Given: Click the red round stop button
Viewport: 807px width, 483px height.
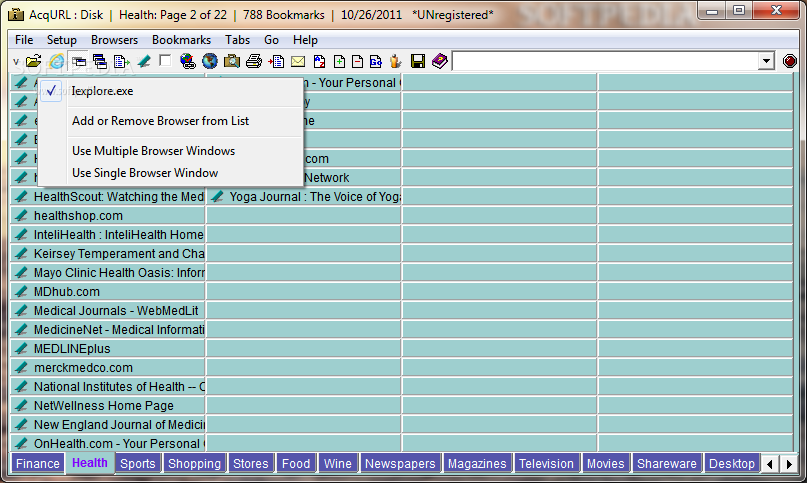Looking at the screenshot, I should [x=790, y=61].
